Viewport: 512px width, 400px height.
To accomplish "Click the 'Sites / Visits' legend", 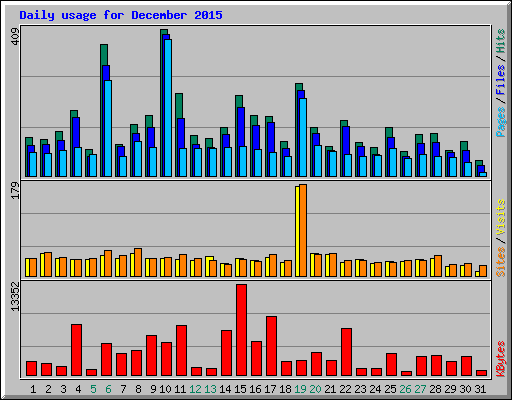I will coord(501,238).
